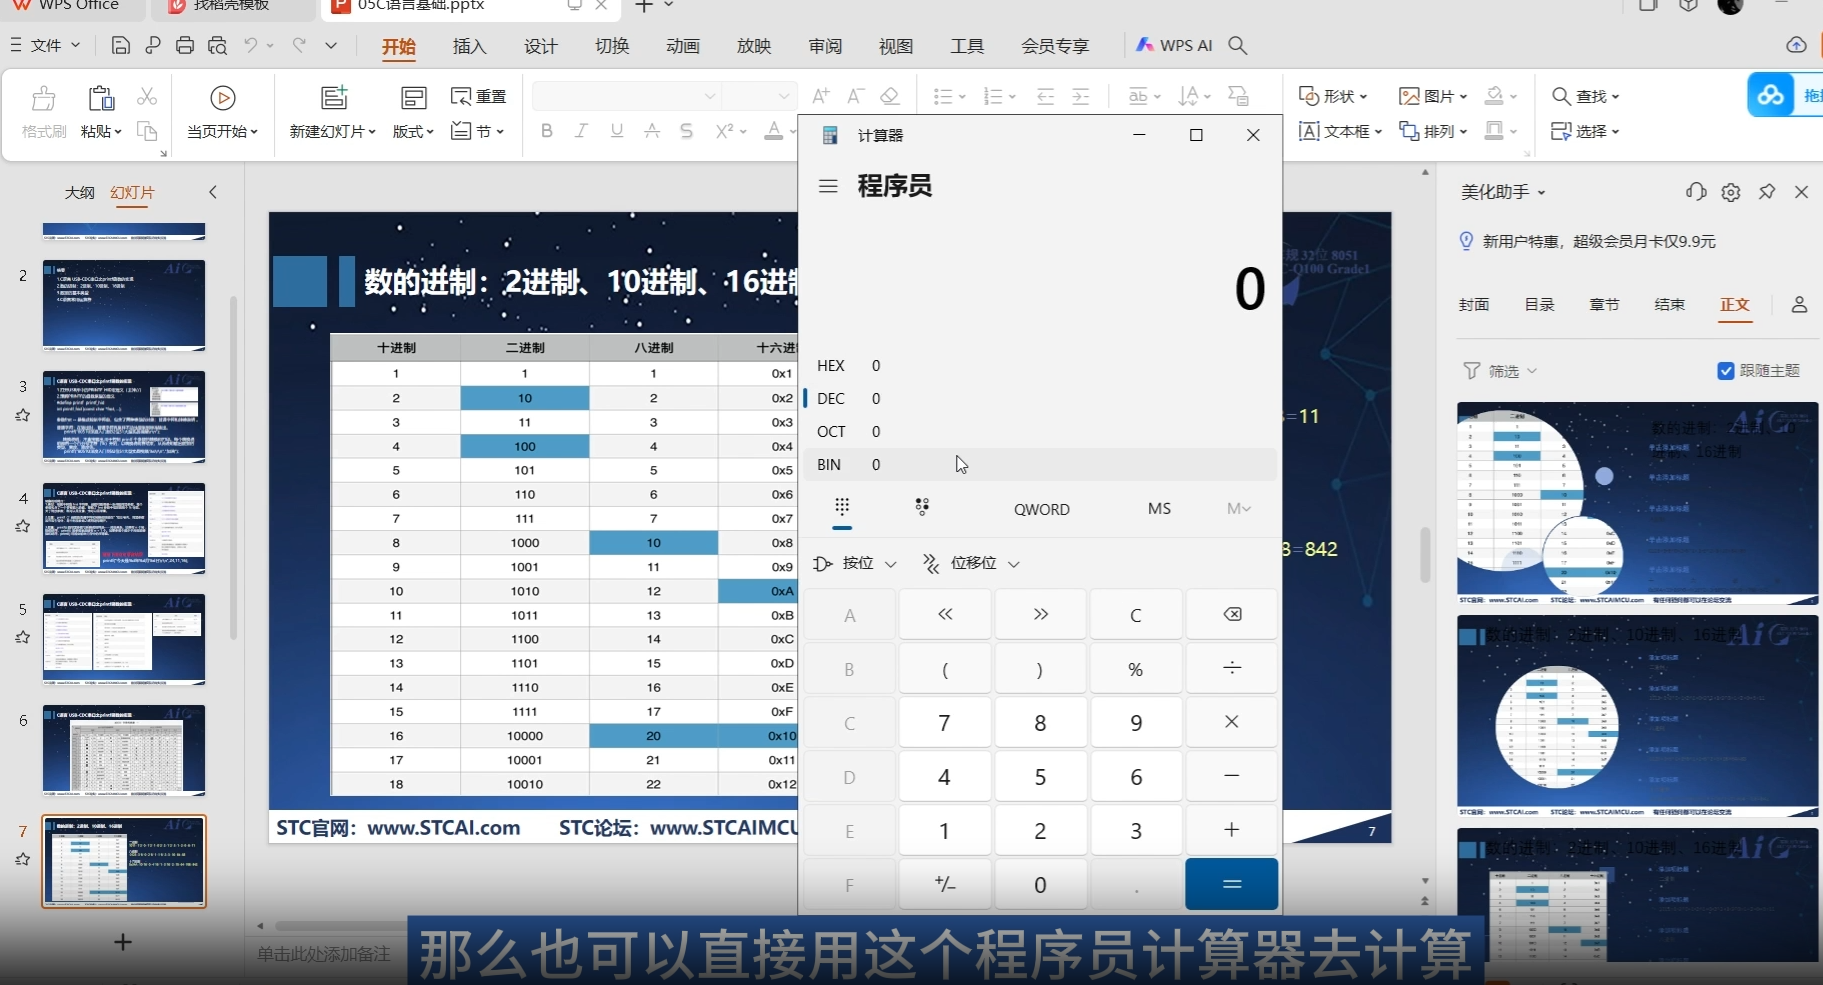Image resolution: width=1823 pixels, height=985 pixels.
Task: Click the shape fill color icon
Action: tap(1494, 96)
